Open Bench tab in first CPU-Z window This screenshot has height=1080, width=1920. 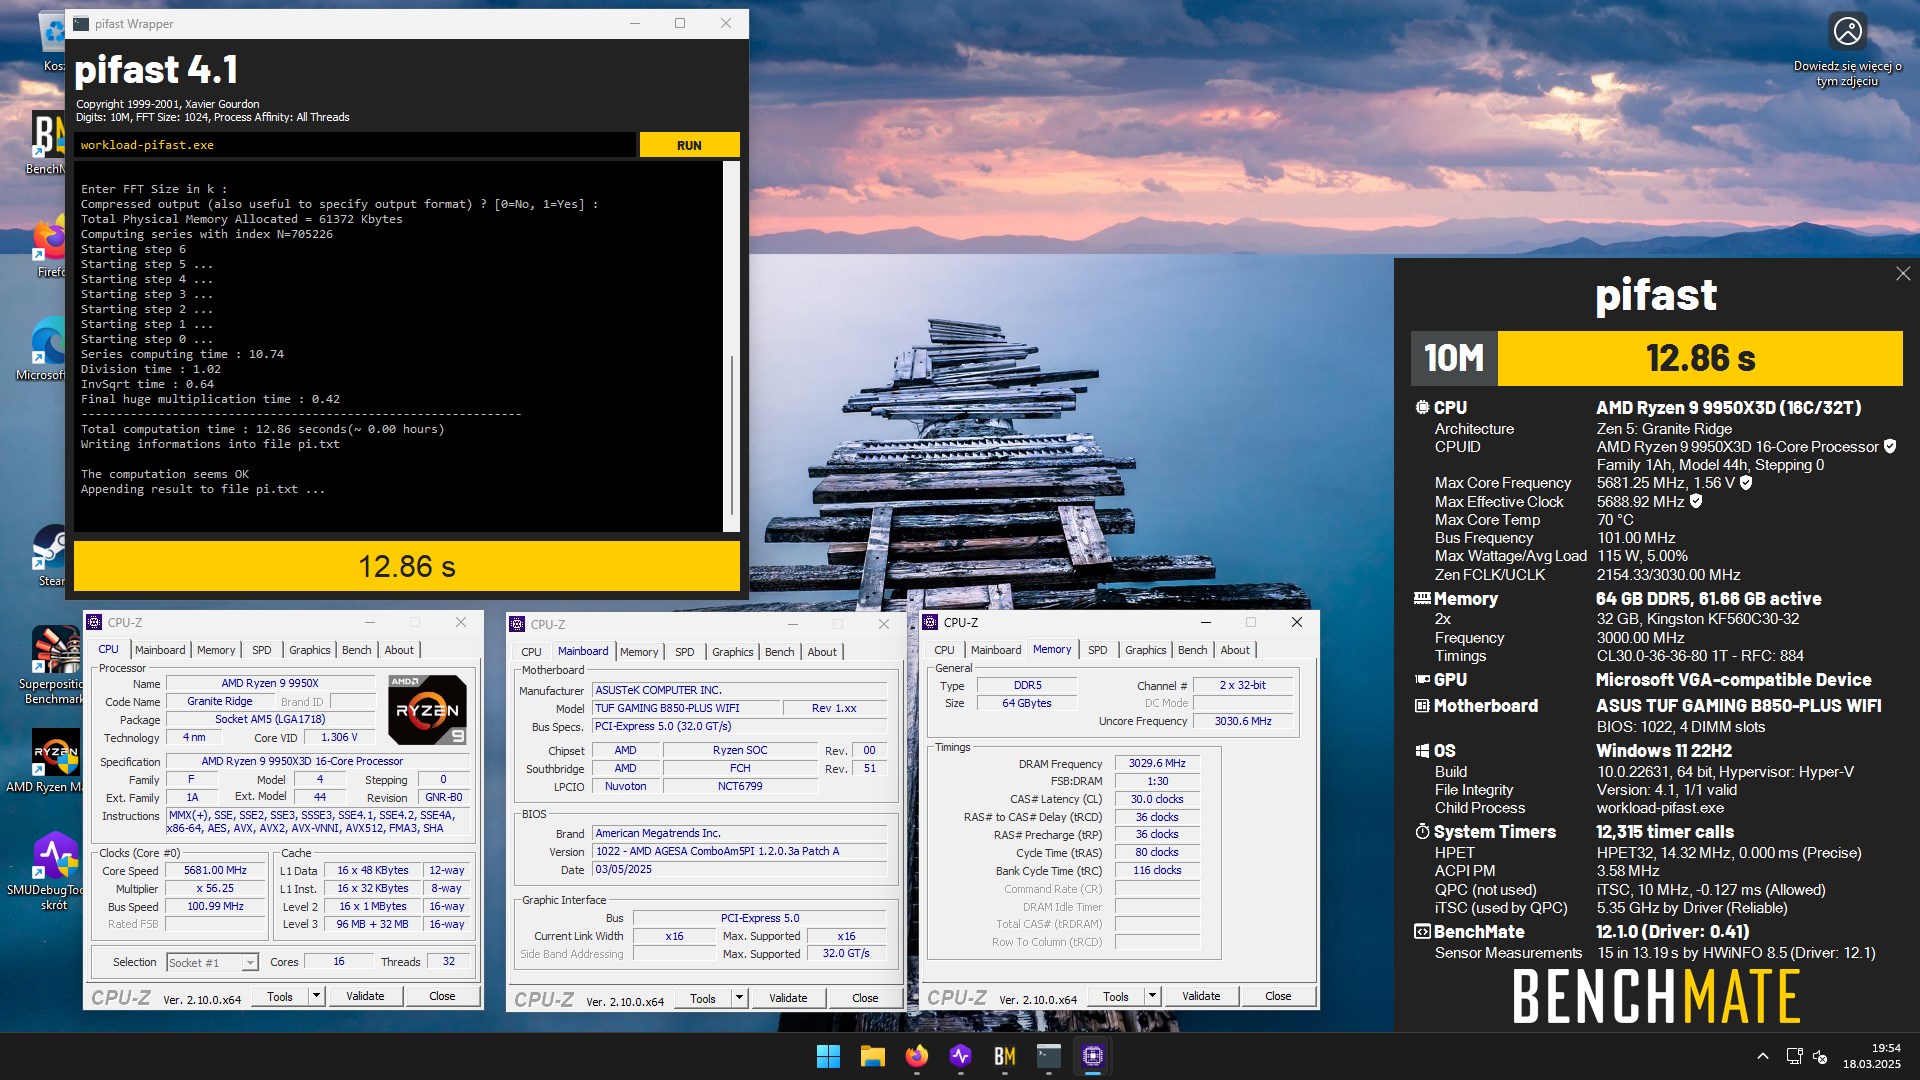pos(357,650)
